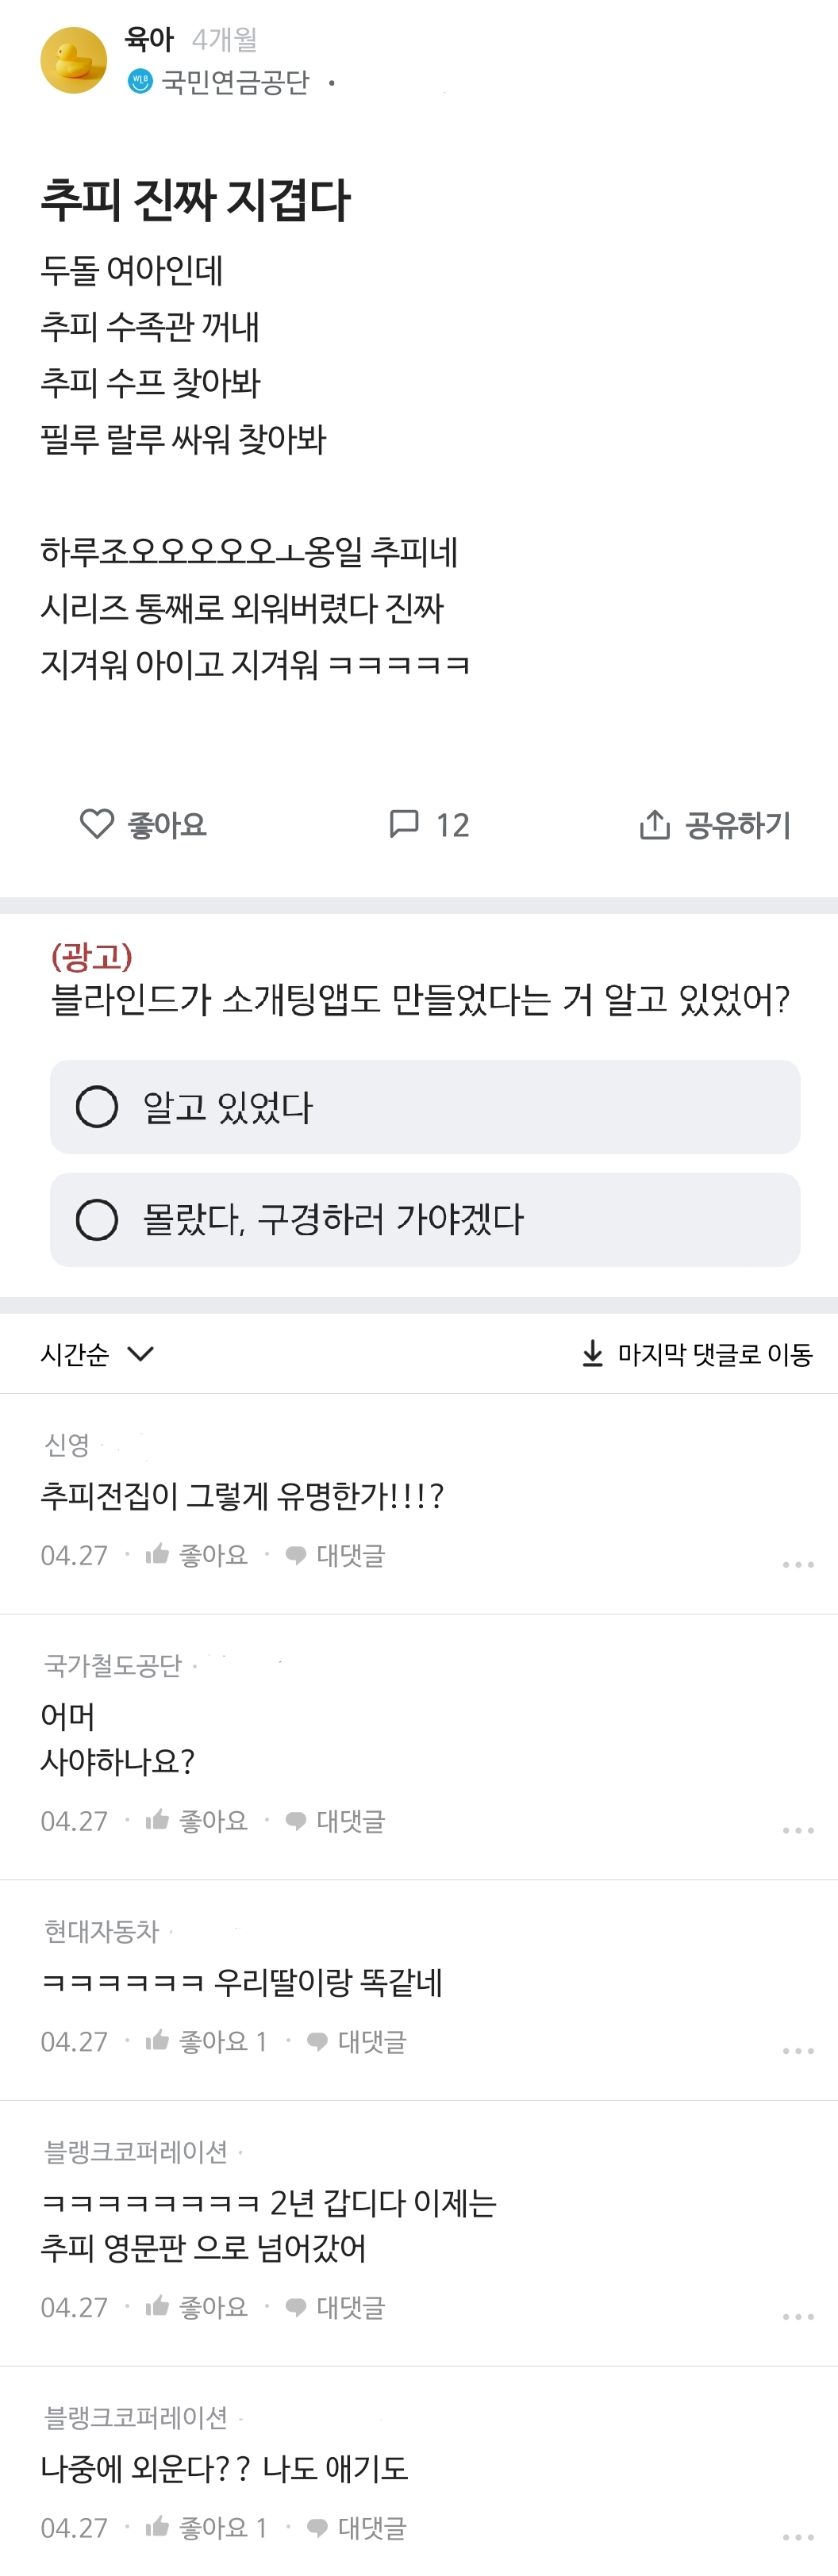
Task: Tap the heart icon to like post
Action: pos(97,824)
